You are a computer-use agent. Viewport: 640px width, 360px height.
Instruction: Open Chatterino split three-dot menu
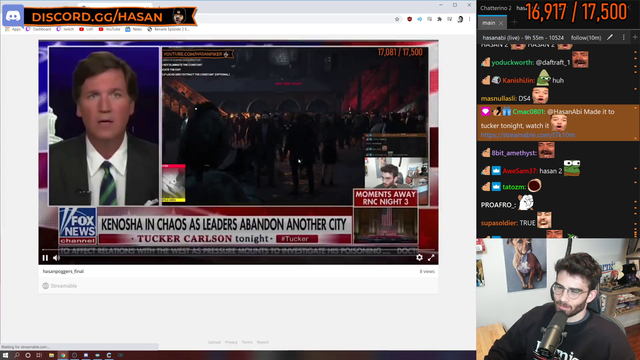[623, 37]
